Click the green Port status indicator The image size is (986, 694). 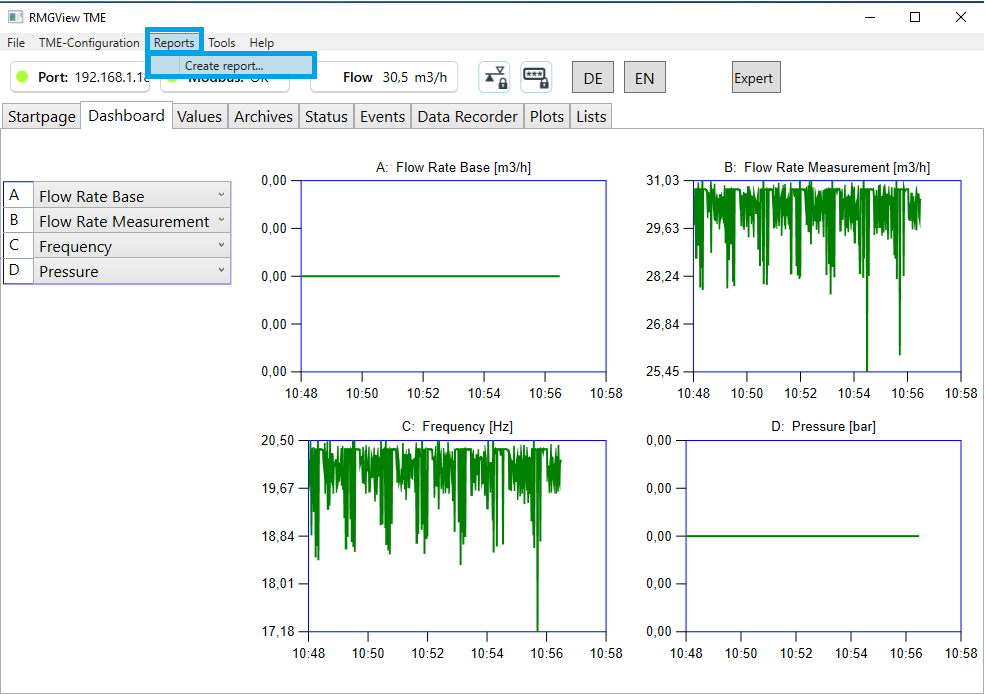(x=22, y=77)
